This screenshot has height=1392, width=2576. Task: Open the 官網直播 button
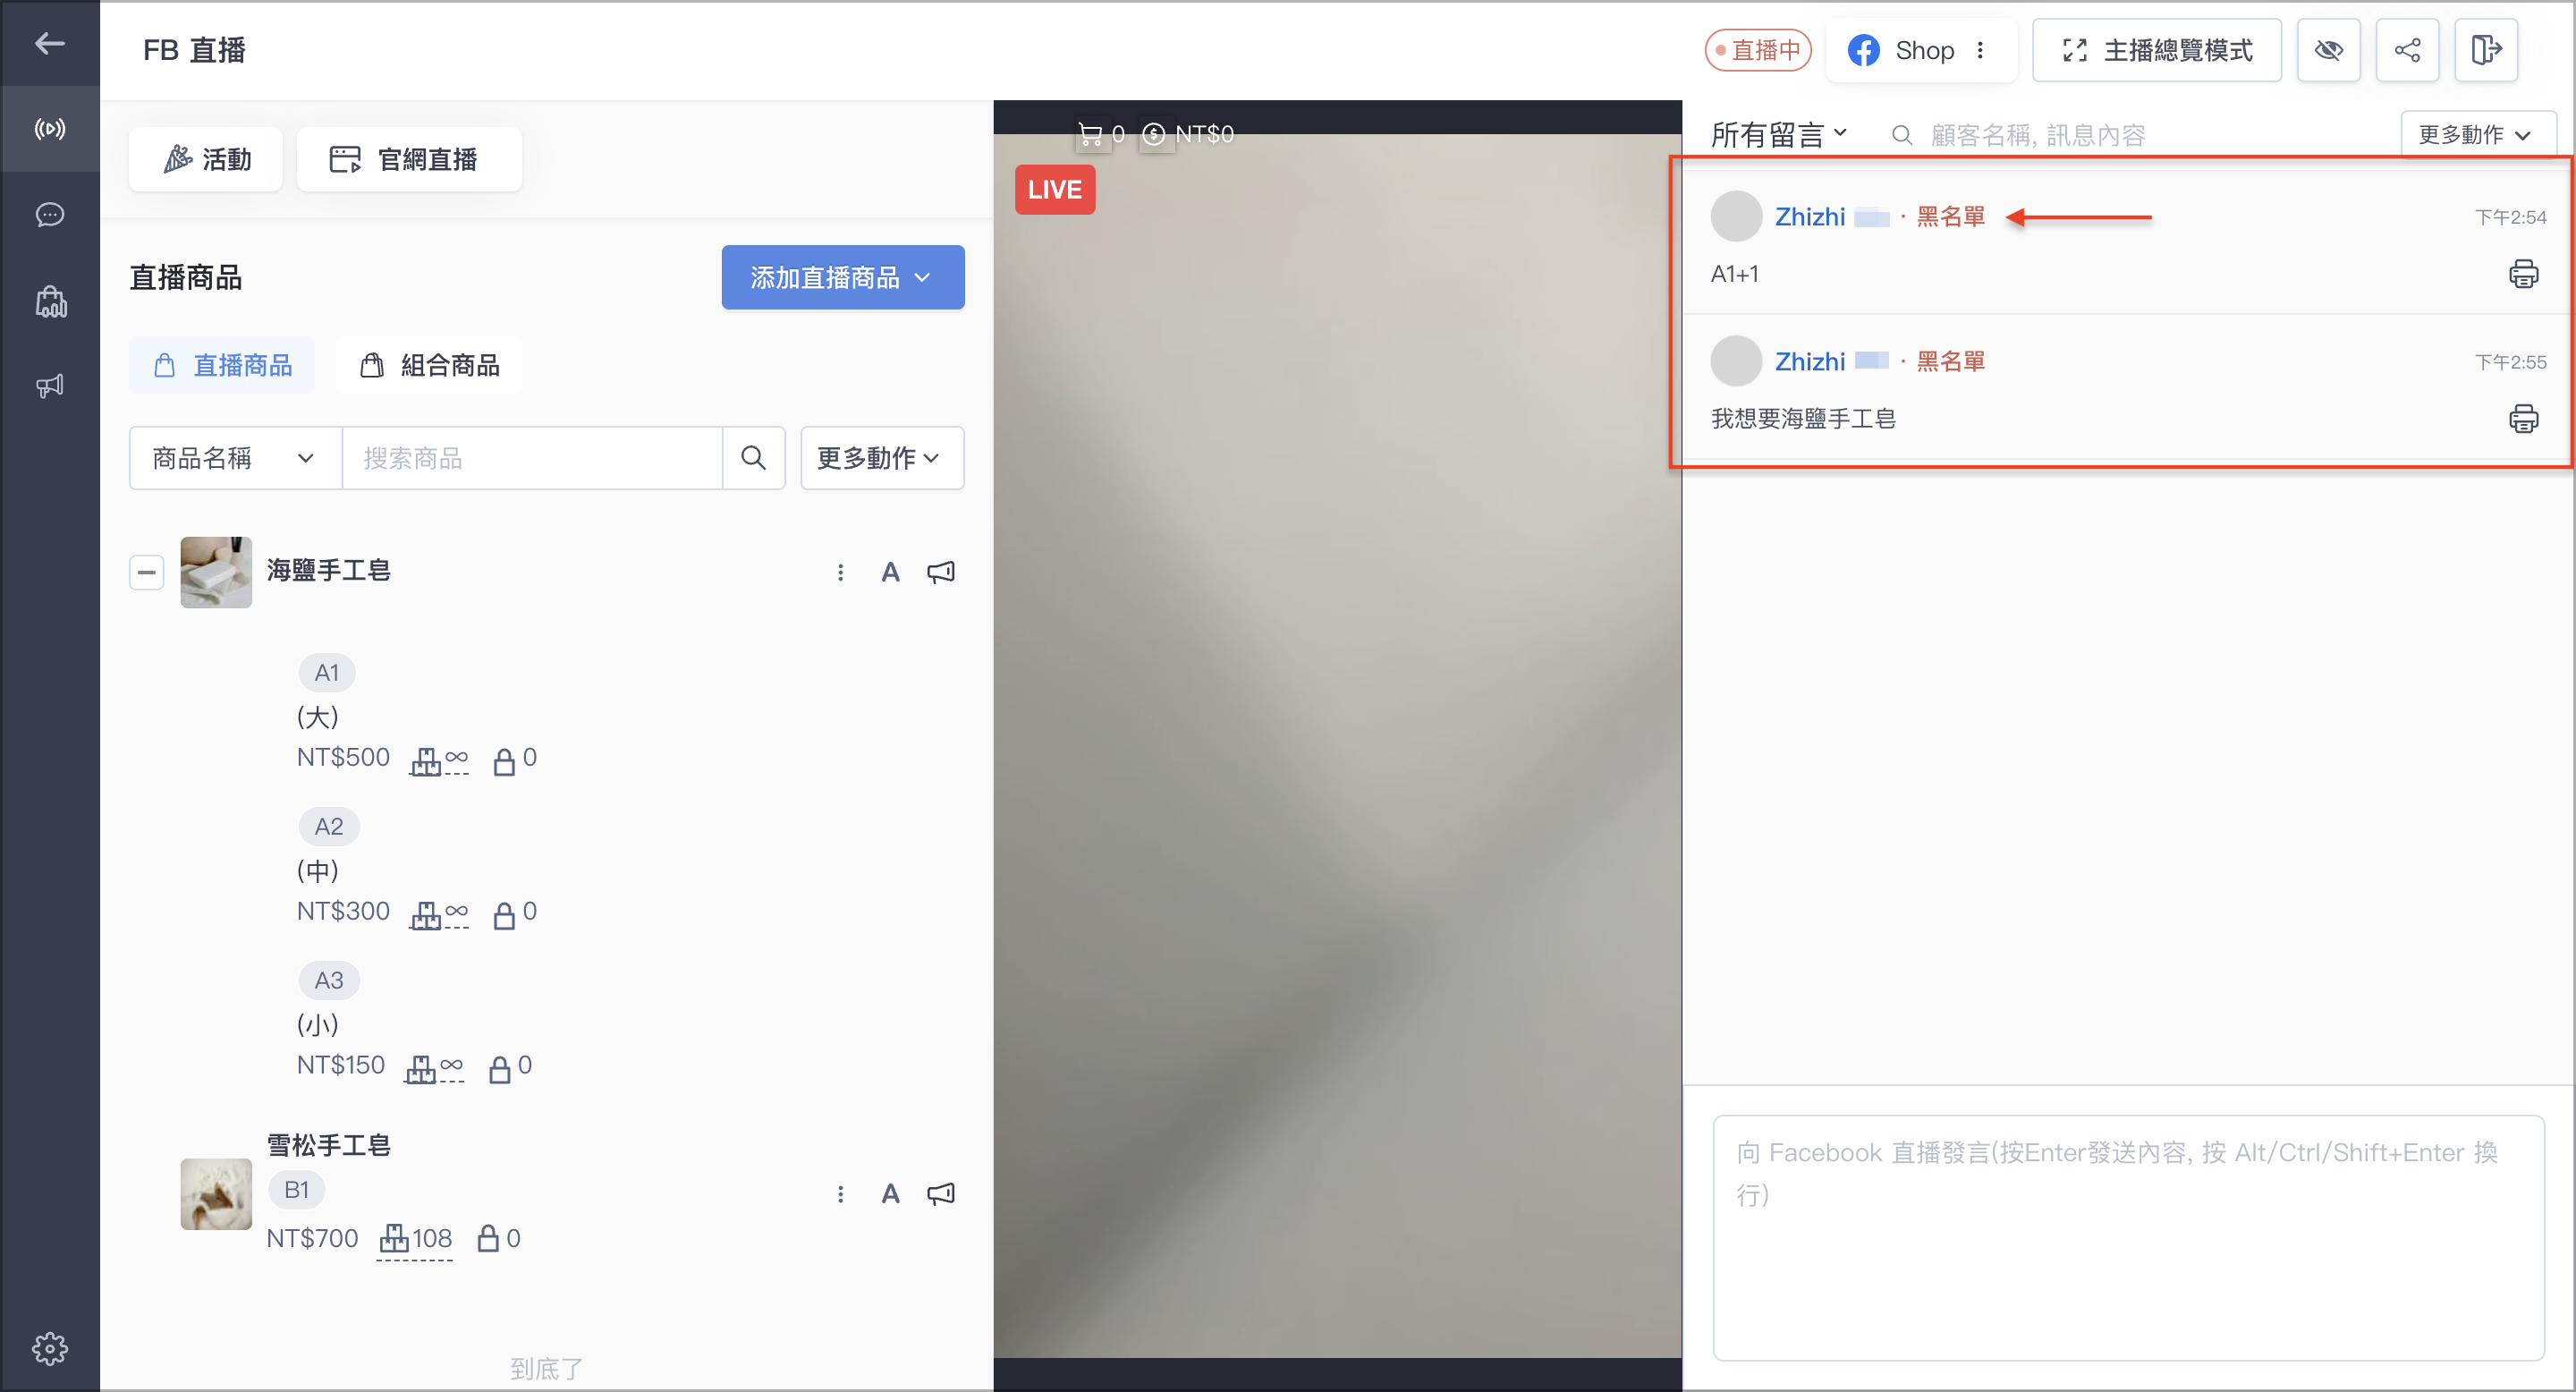click(409, 159)
